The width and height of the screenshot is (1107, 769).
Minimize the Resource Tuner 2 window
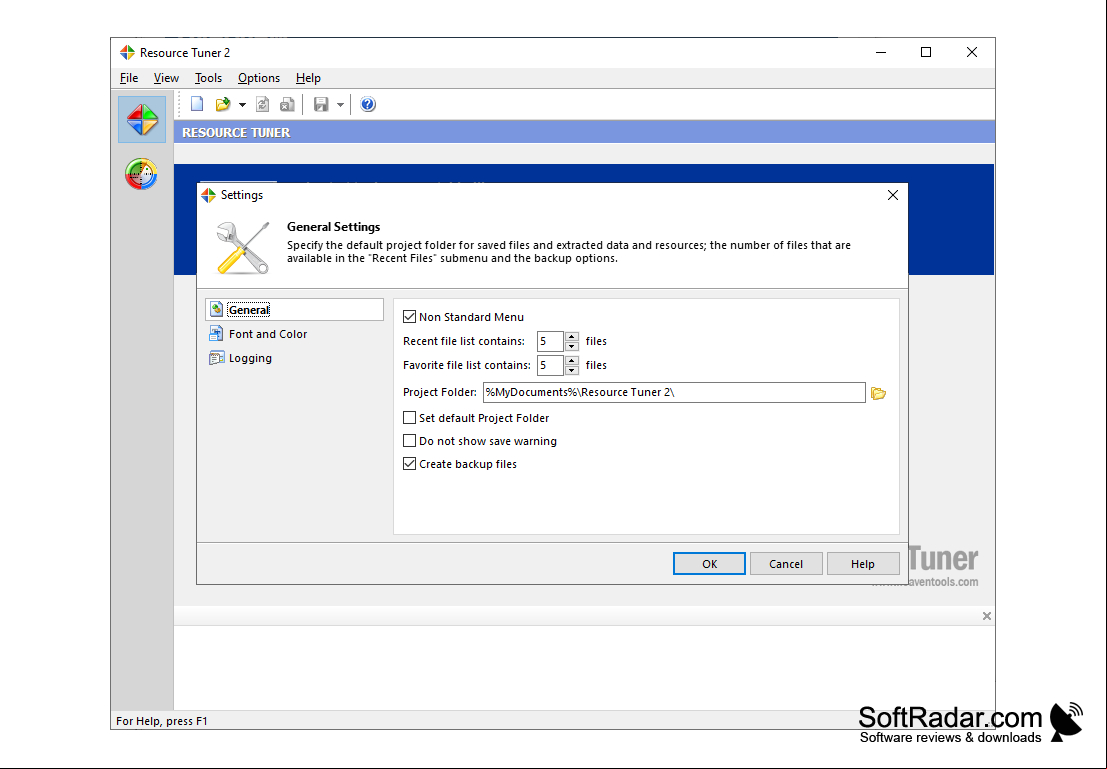[x=881, y=52]
